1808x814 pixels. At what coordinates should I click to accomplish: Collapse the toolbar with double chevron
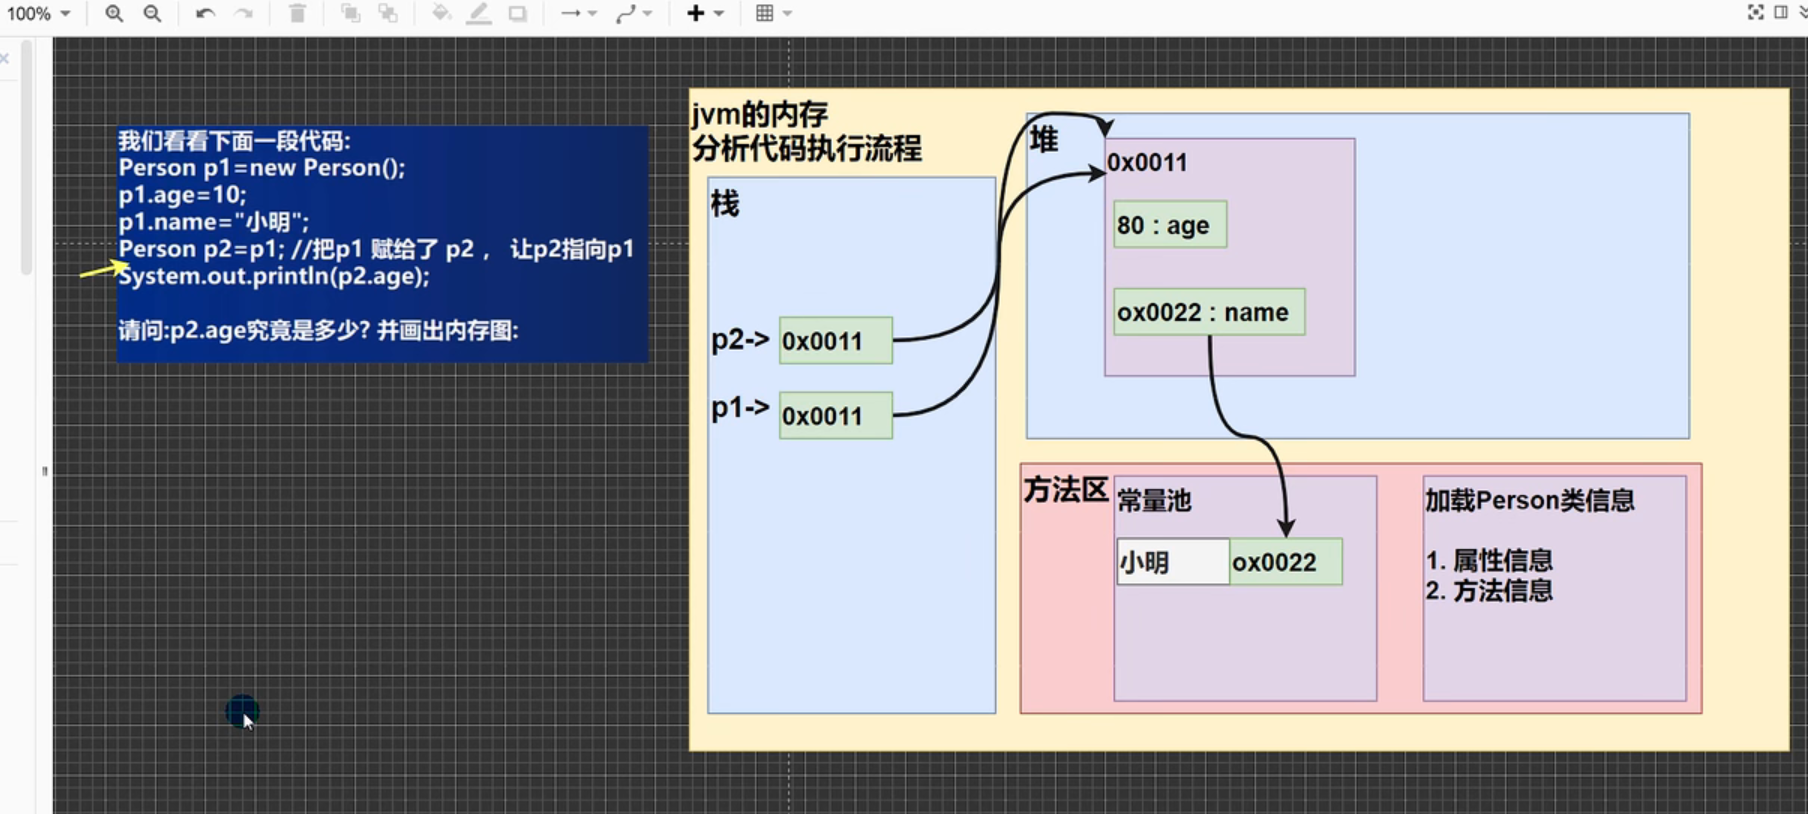point(1802,12)
